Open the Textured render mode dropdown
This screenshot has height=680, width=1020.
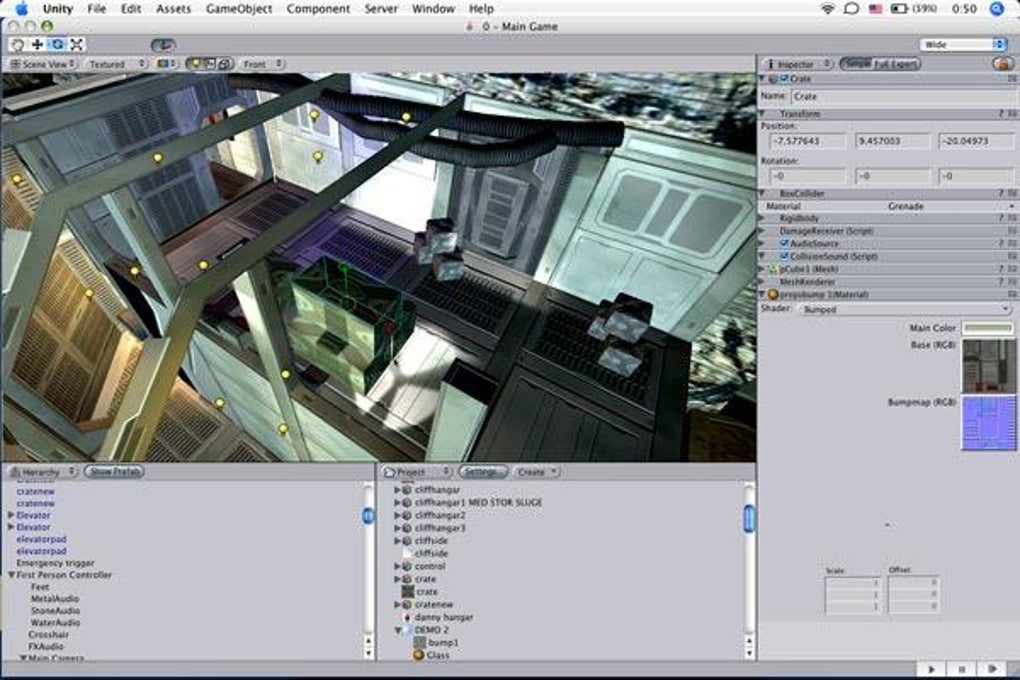click(x=115, y=64)
